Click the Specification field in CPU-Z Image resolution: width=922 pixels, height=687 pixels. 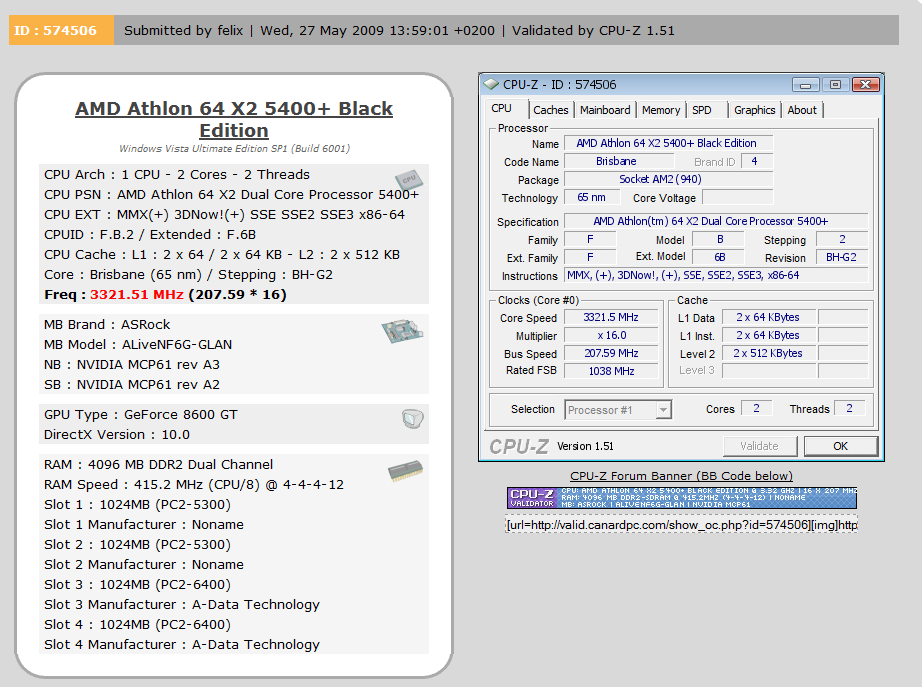716,221
